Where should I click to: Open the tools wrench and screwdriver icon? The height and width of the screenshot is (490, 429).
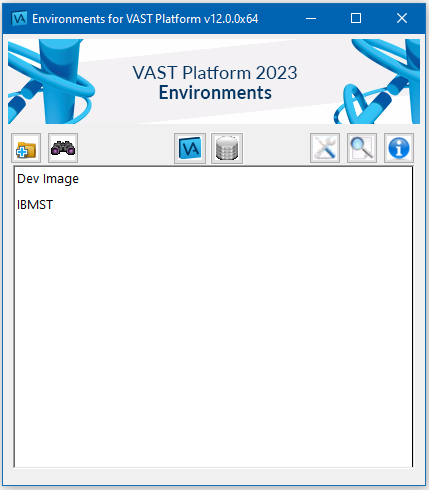tap(325, 148)
